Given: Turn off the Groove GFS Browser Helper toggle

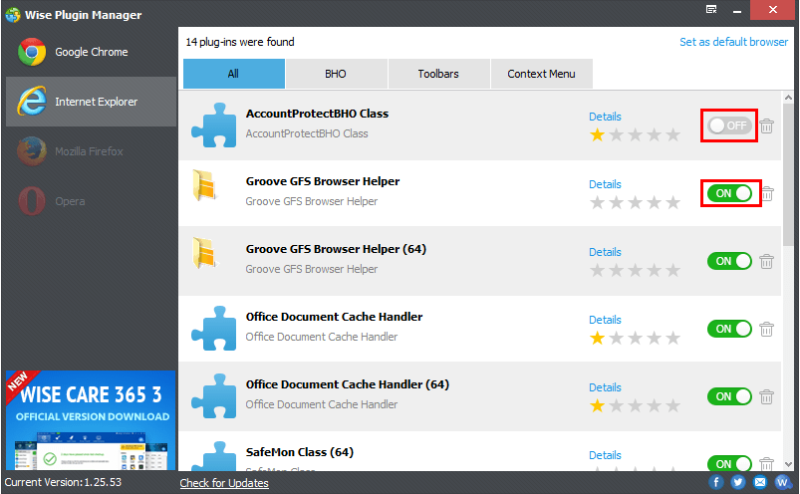Looking at the screenshot, I should tap(730, 193).
